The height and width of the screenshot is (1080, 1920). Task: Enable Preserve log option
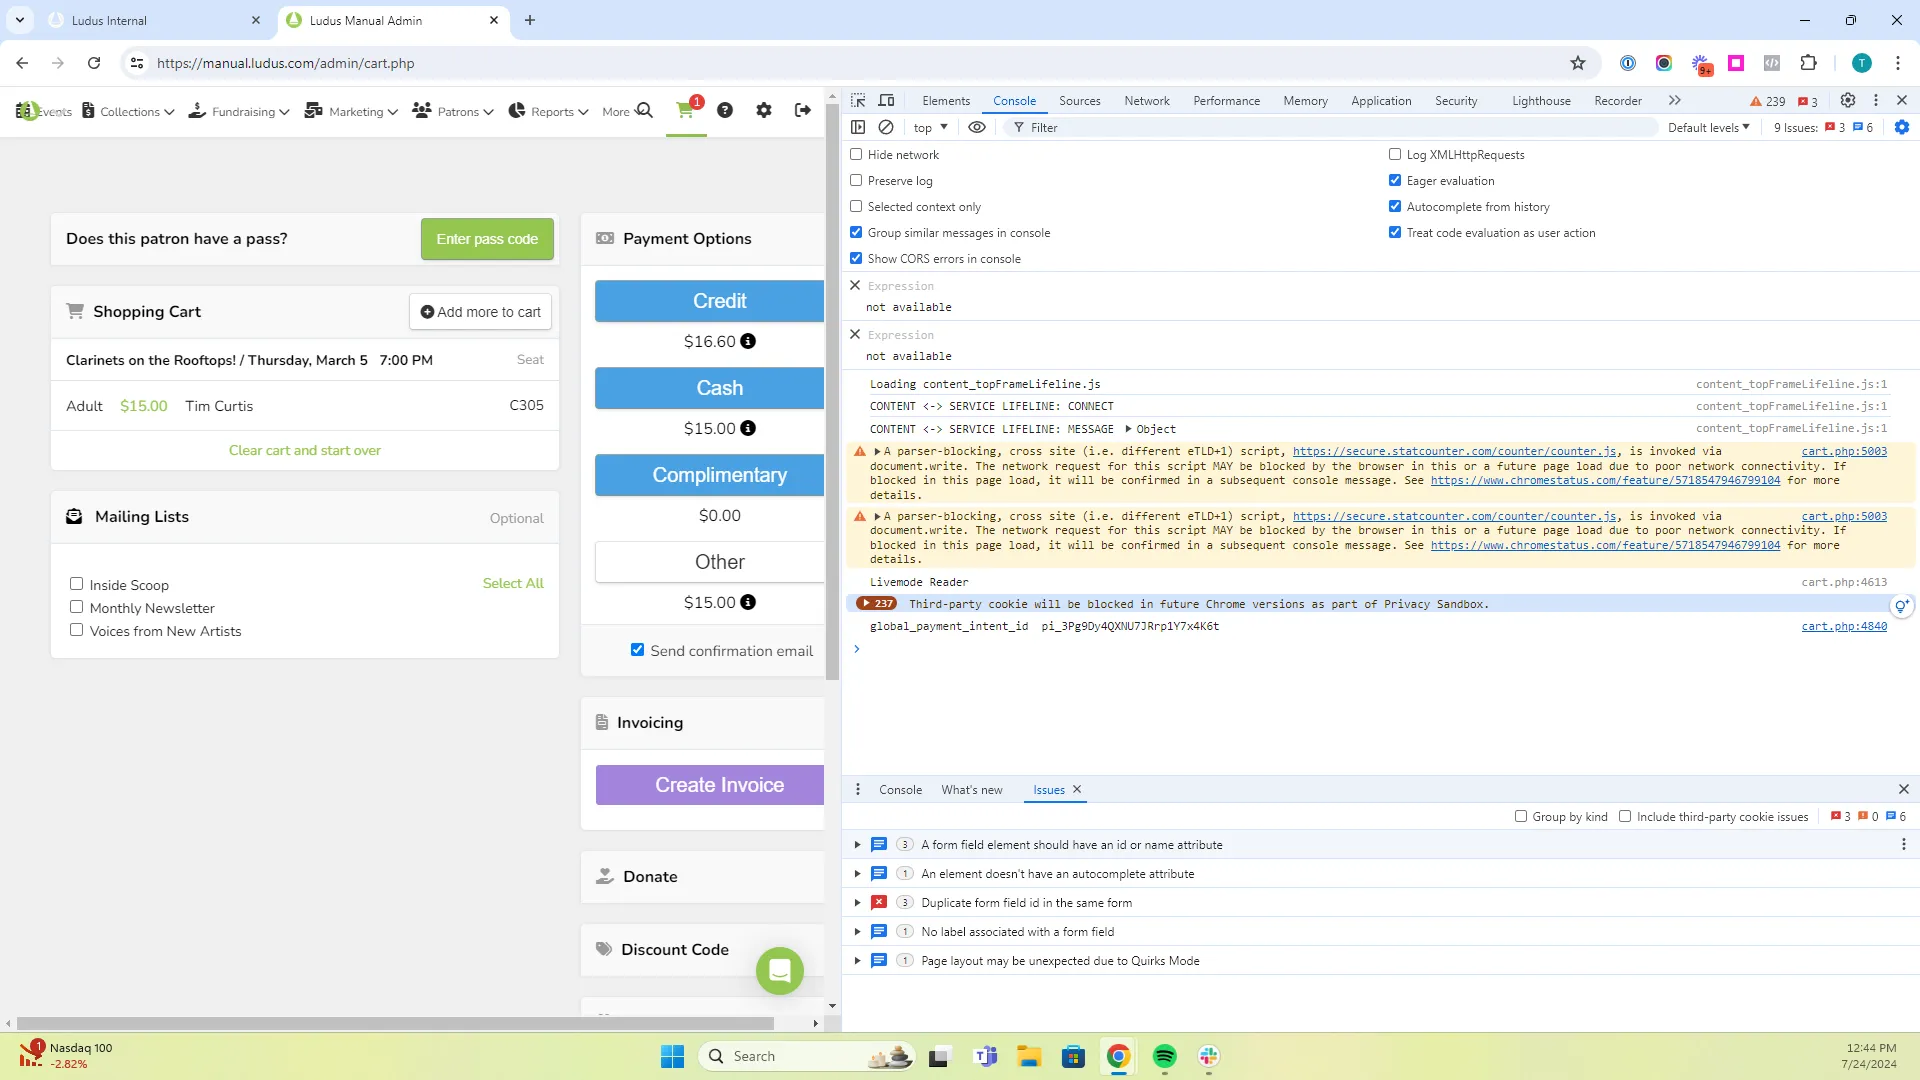click(856, 180)
